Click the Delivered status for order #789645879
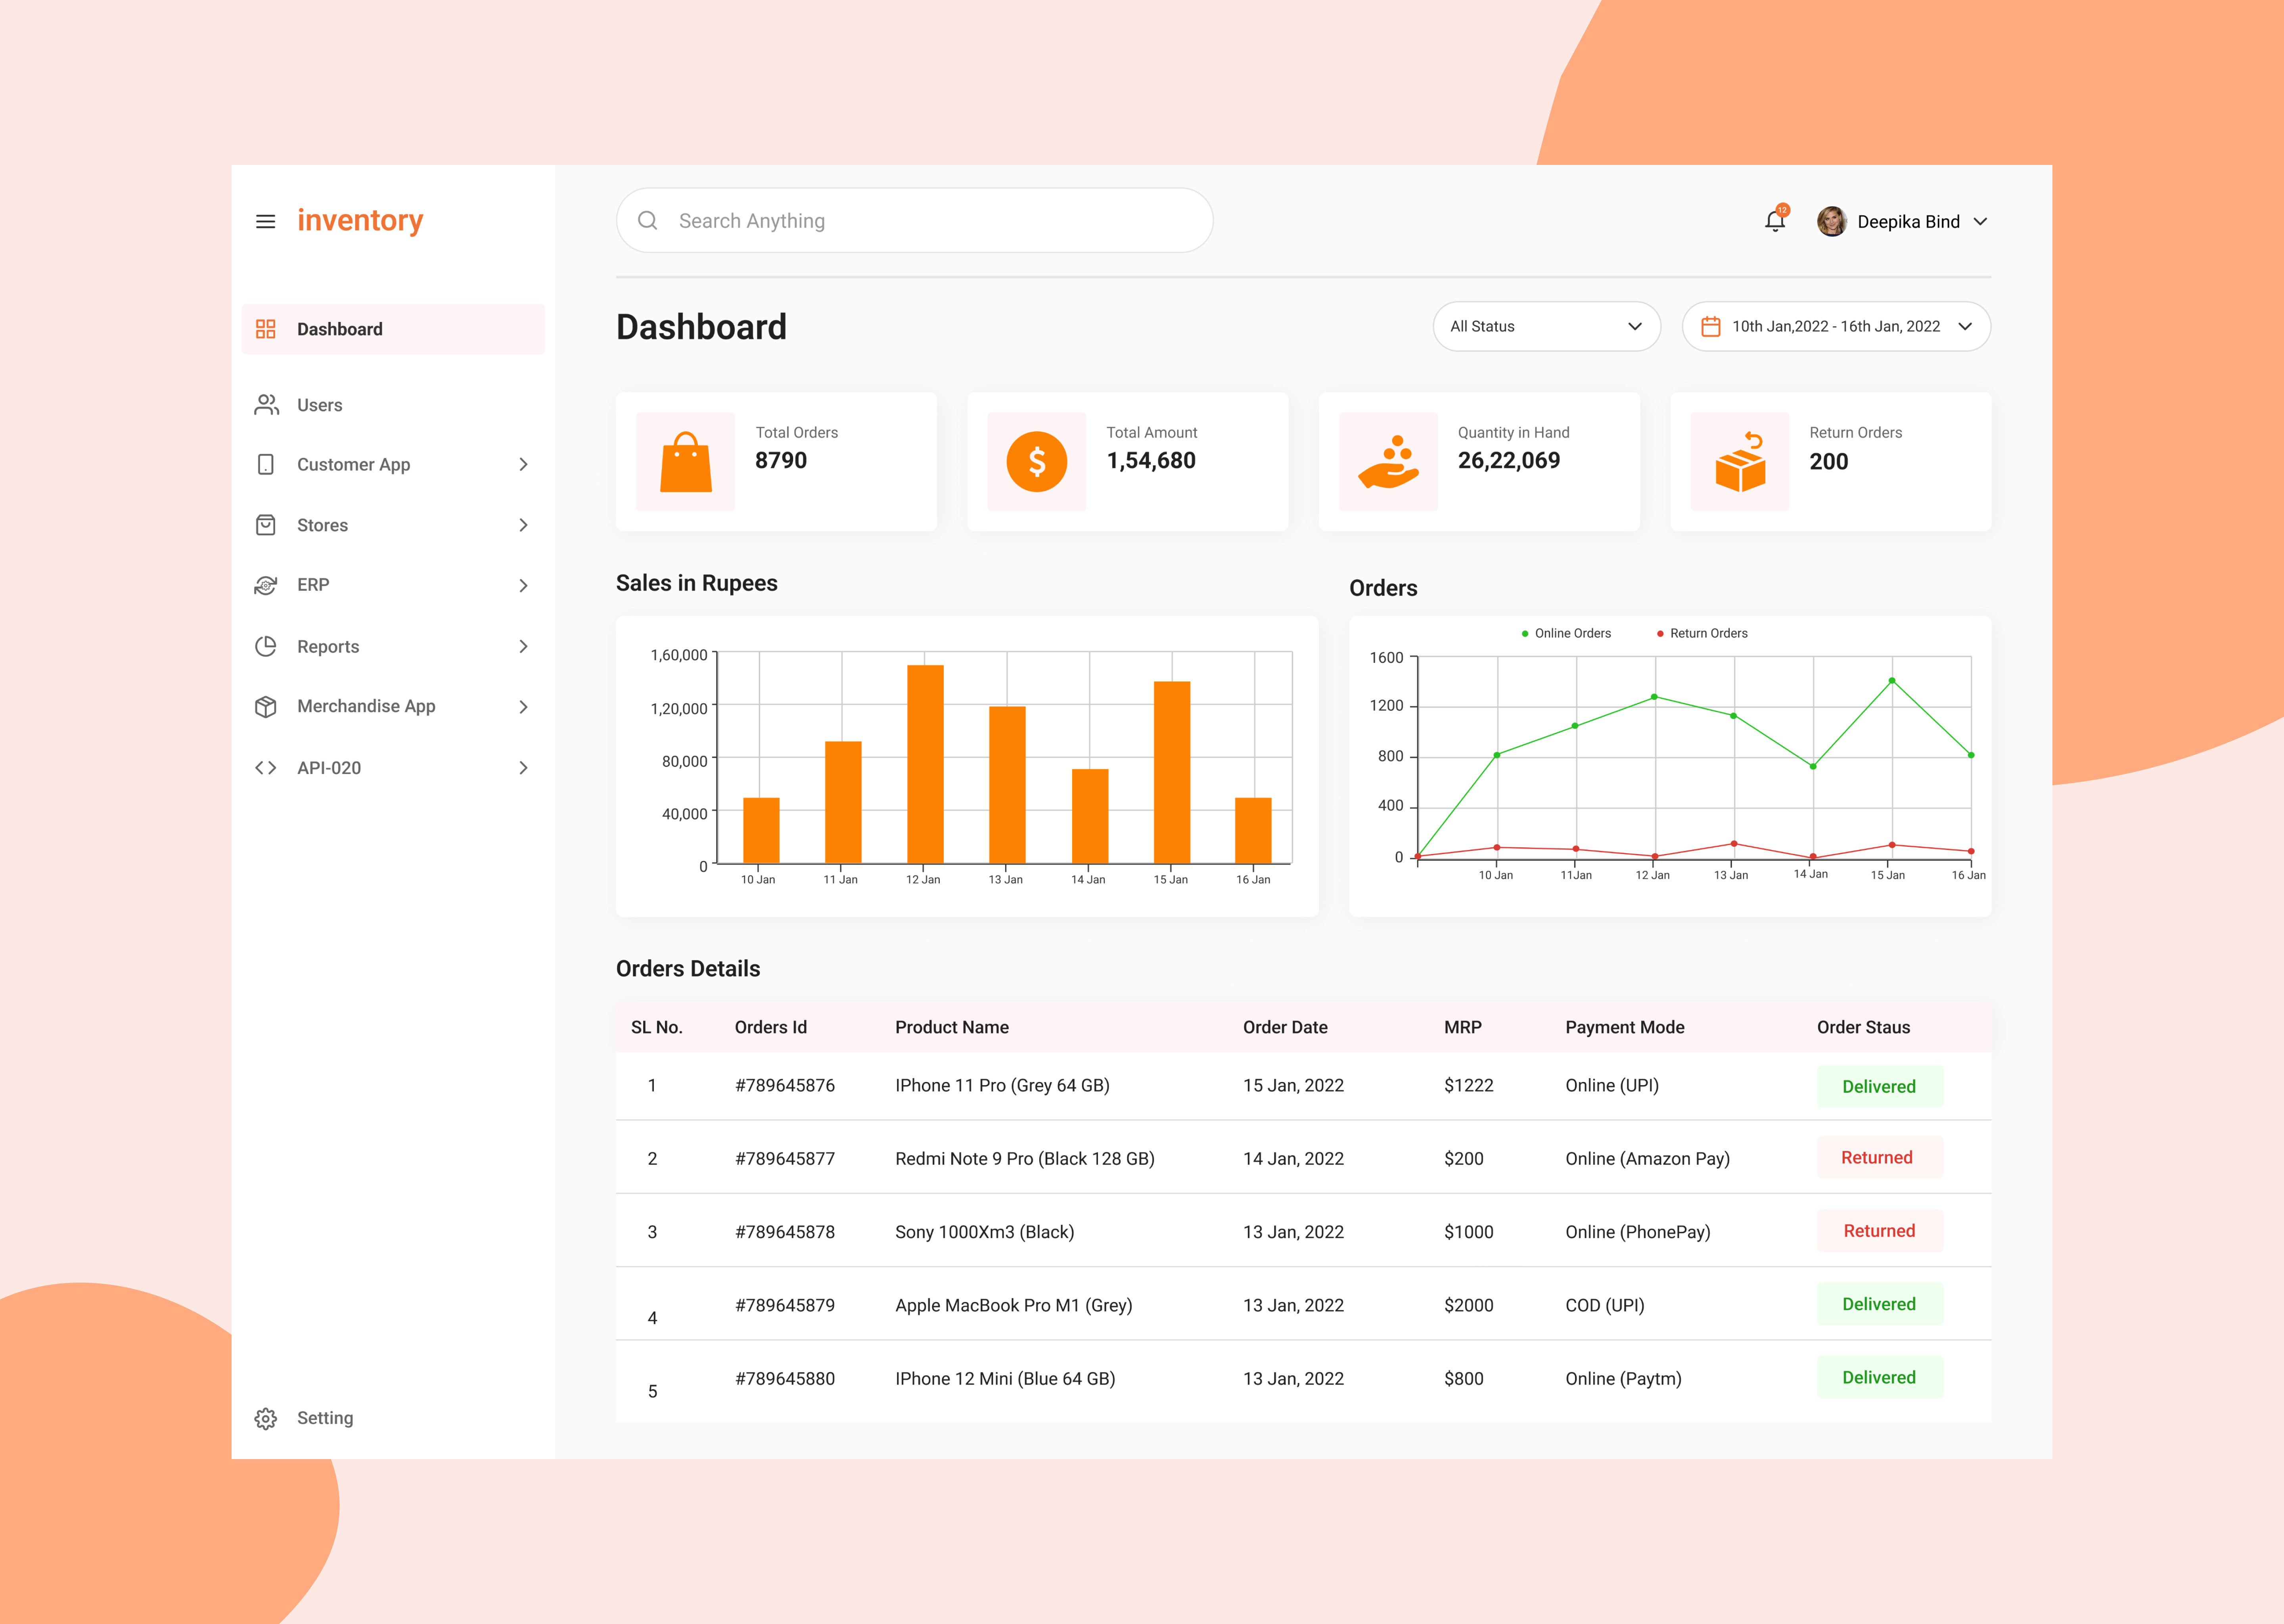 1879,1304
